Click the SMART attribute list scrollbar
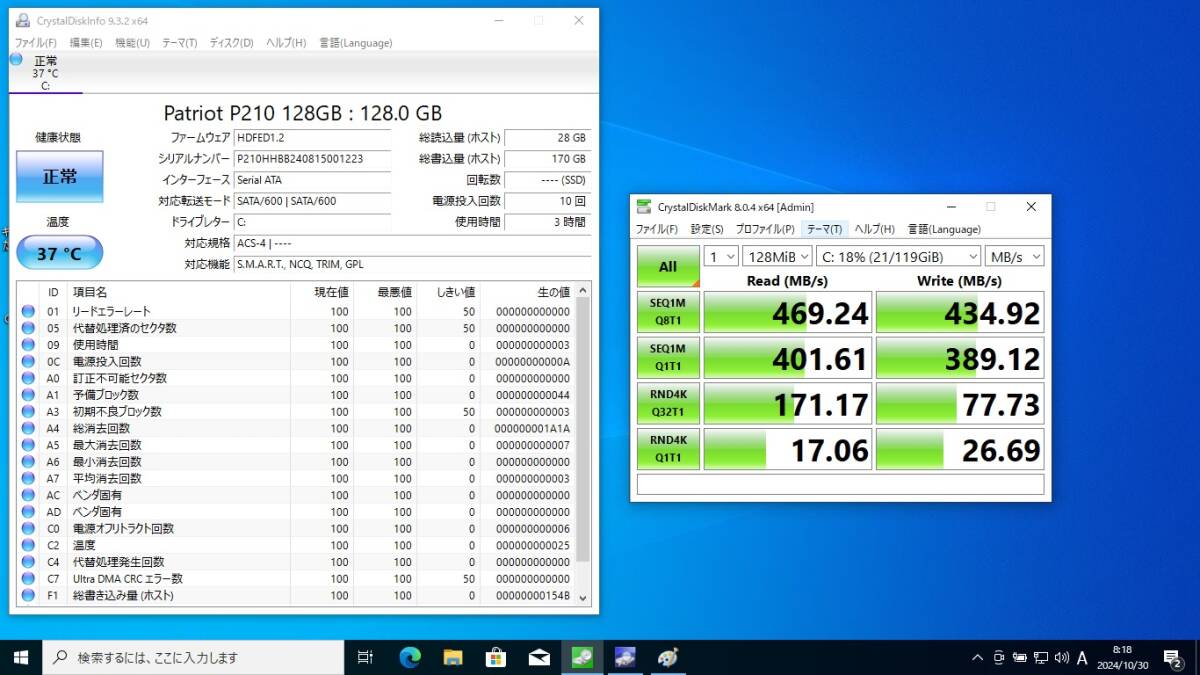The width and height of the screenshot is (1200, 675). click(x=583, y=443)
